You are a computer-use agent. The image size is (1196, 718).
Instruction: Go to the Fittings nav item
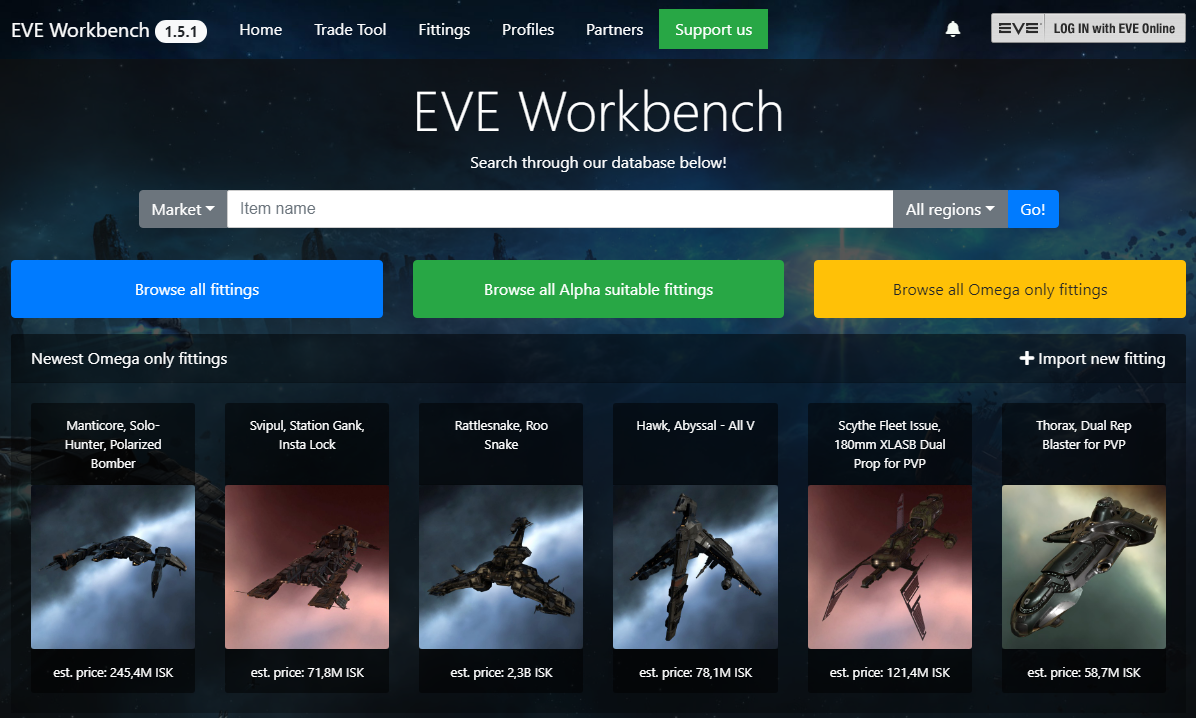pyautogui.click(x=444, y=30)
